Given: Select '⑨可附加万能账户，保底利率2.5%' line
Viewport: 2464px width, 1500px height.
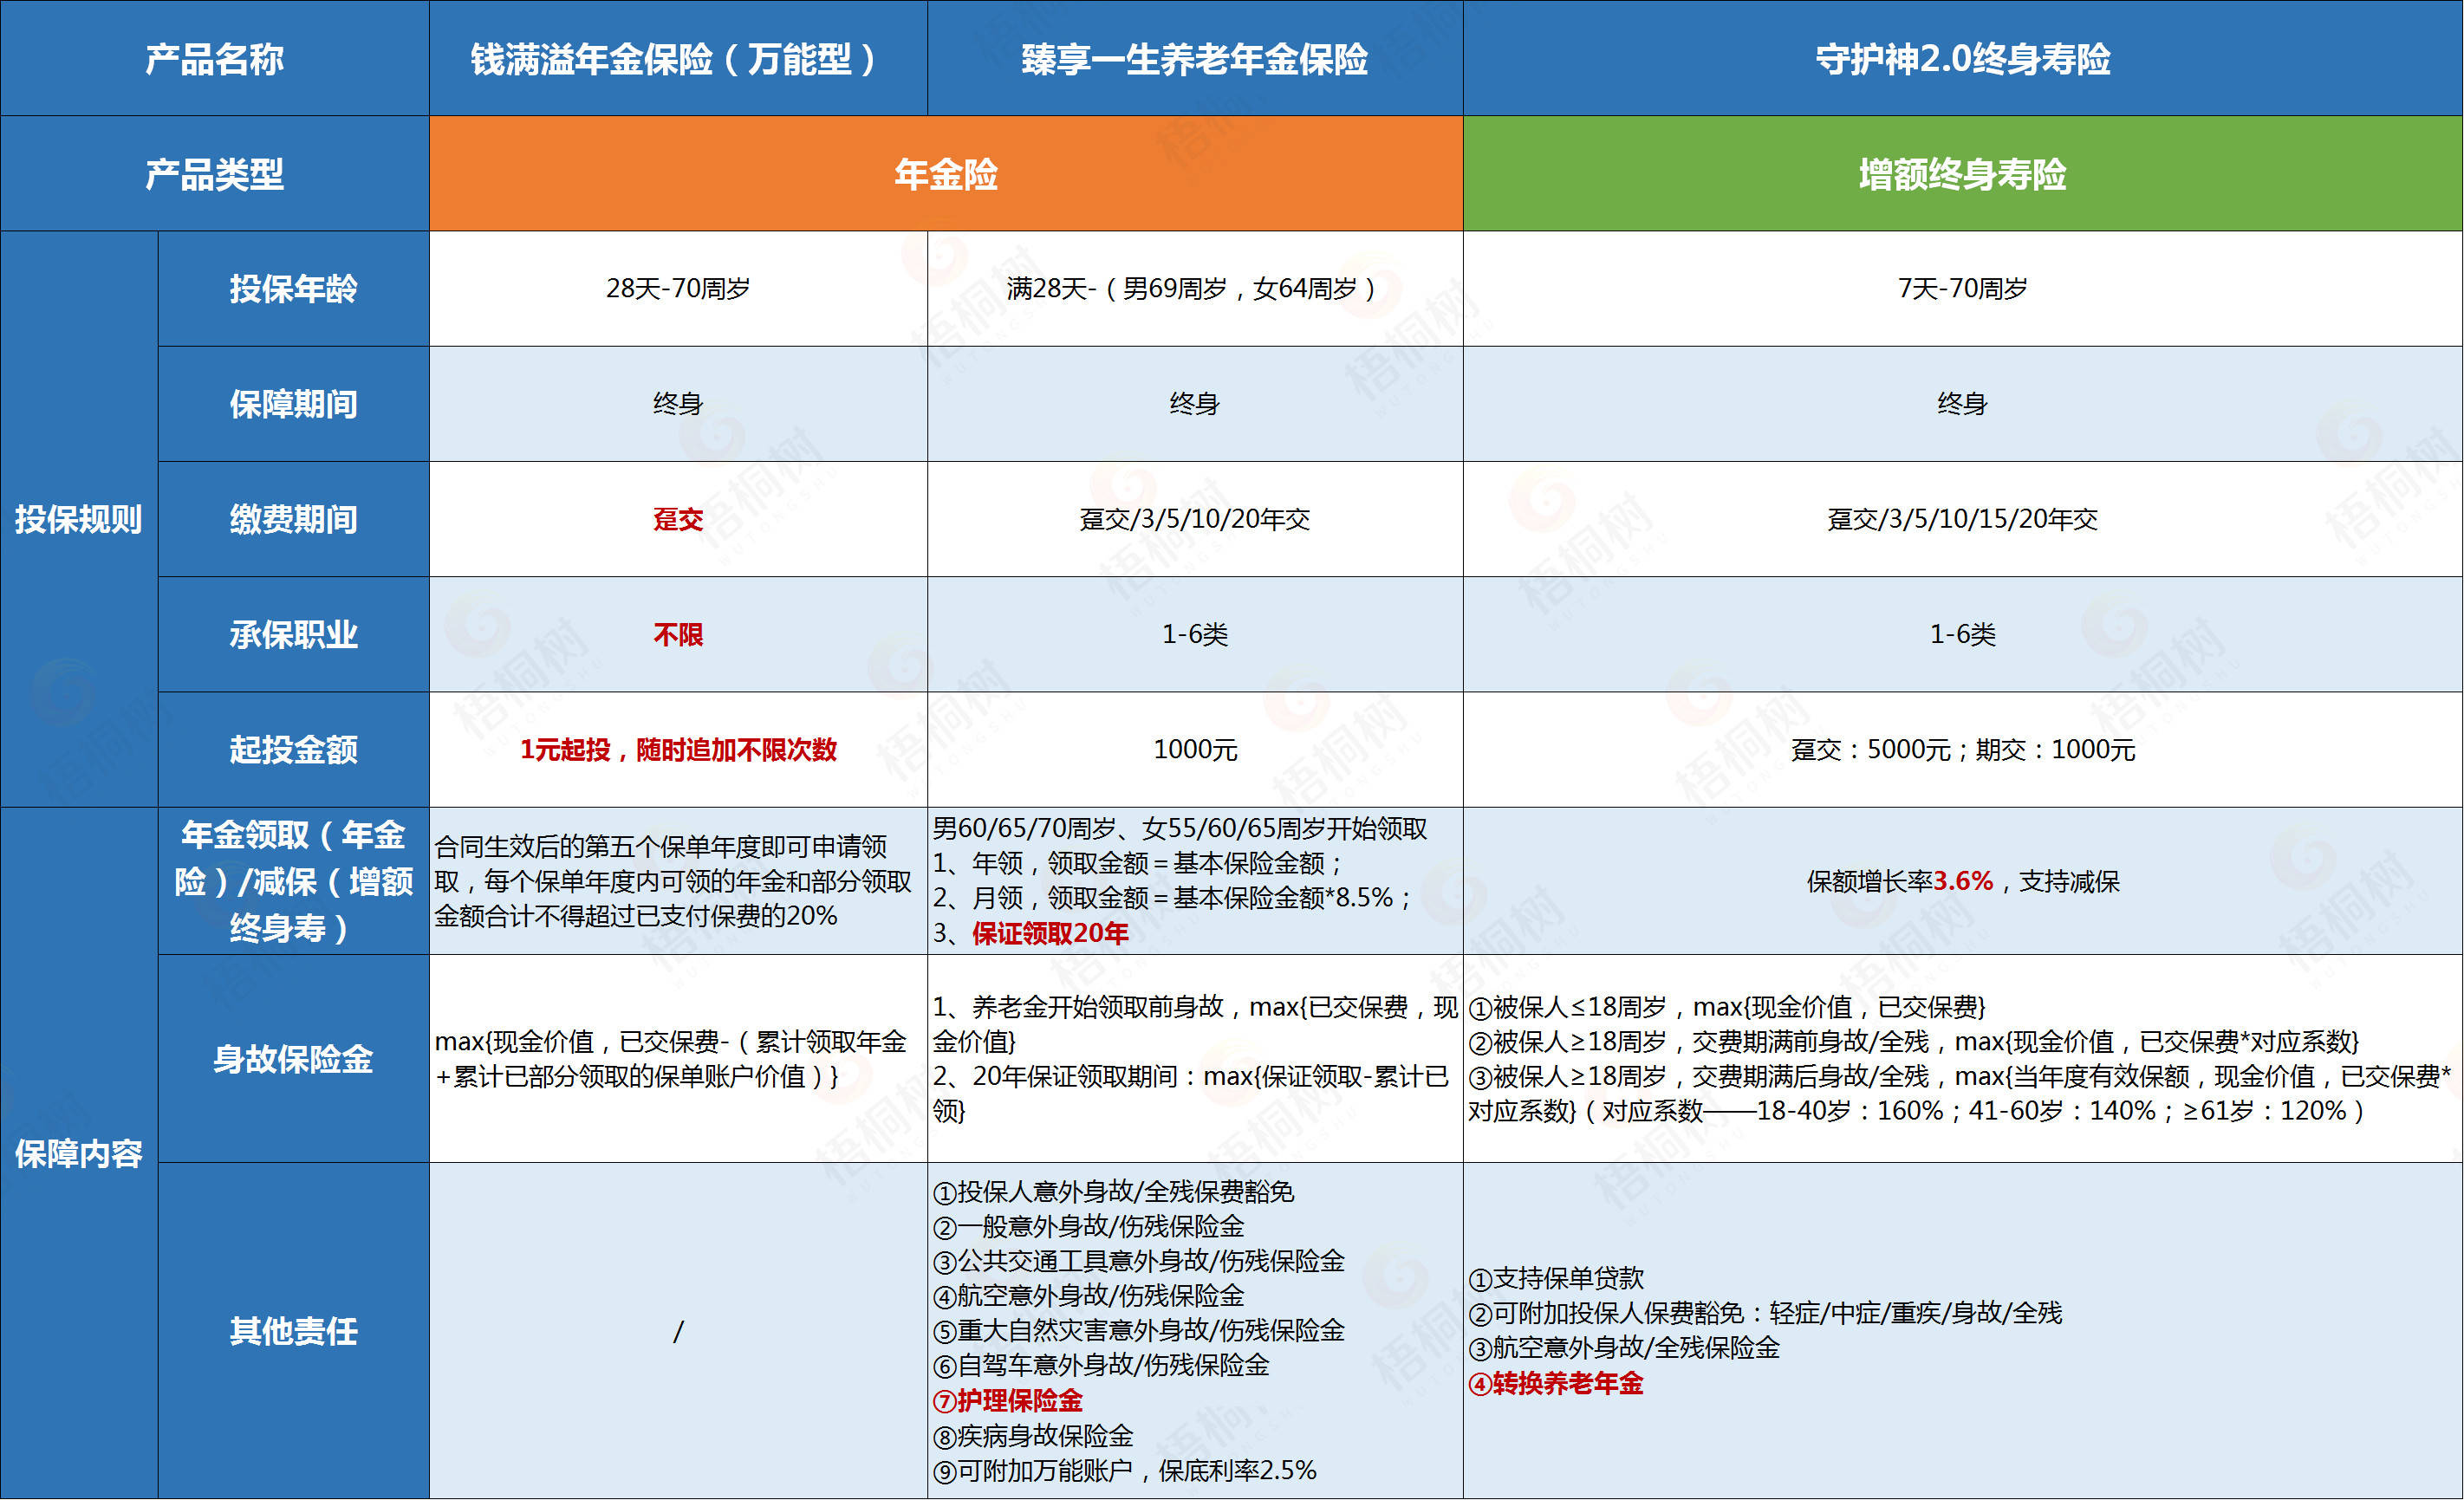Looking at the screenshot, I should pos(1125,1471).
